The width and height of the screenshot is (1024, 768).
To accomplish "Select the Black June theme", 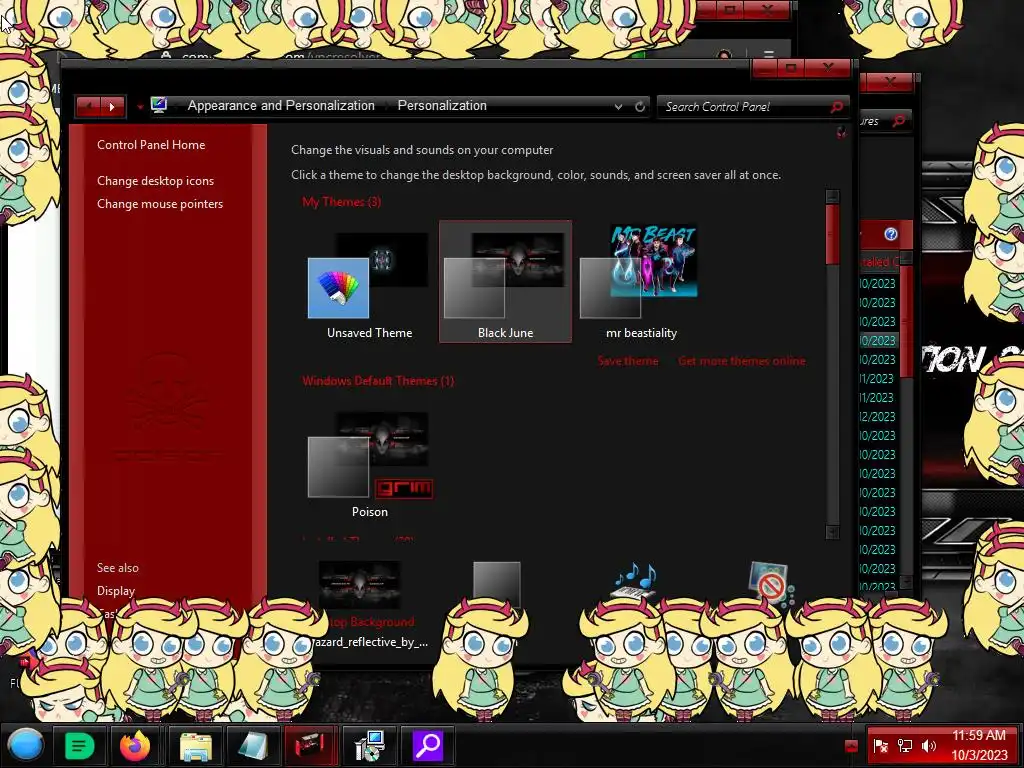I will pos(505,281).
